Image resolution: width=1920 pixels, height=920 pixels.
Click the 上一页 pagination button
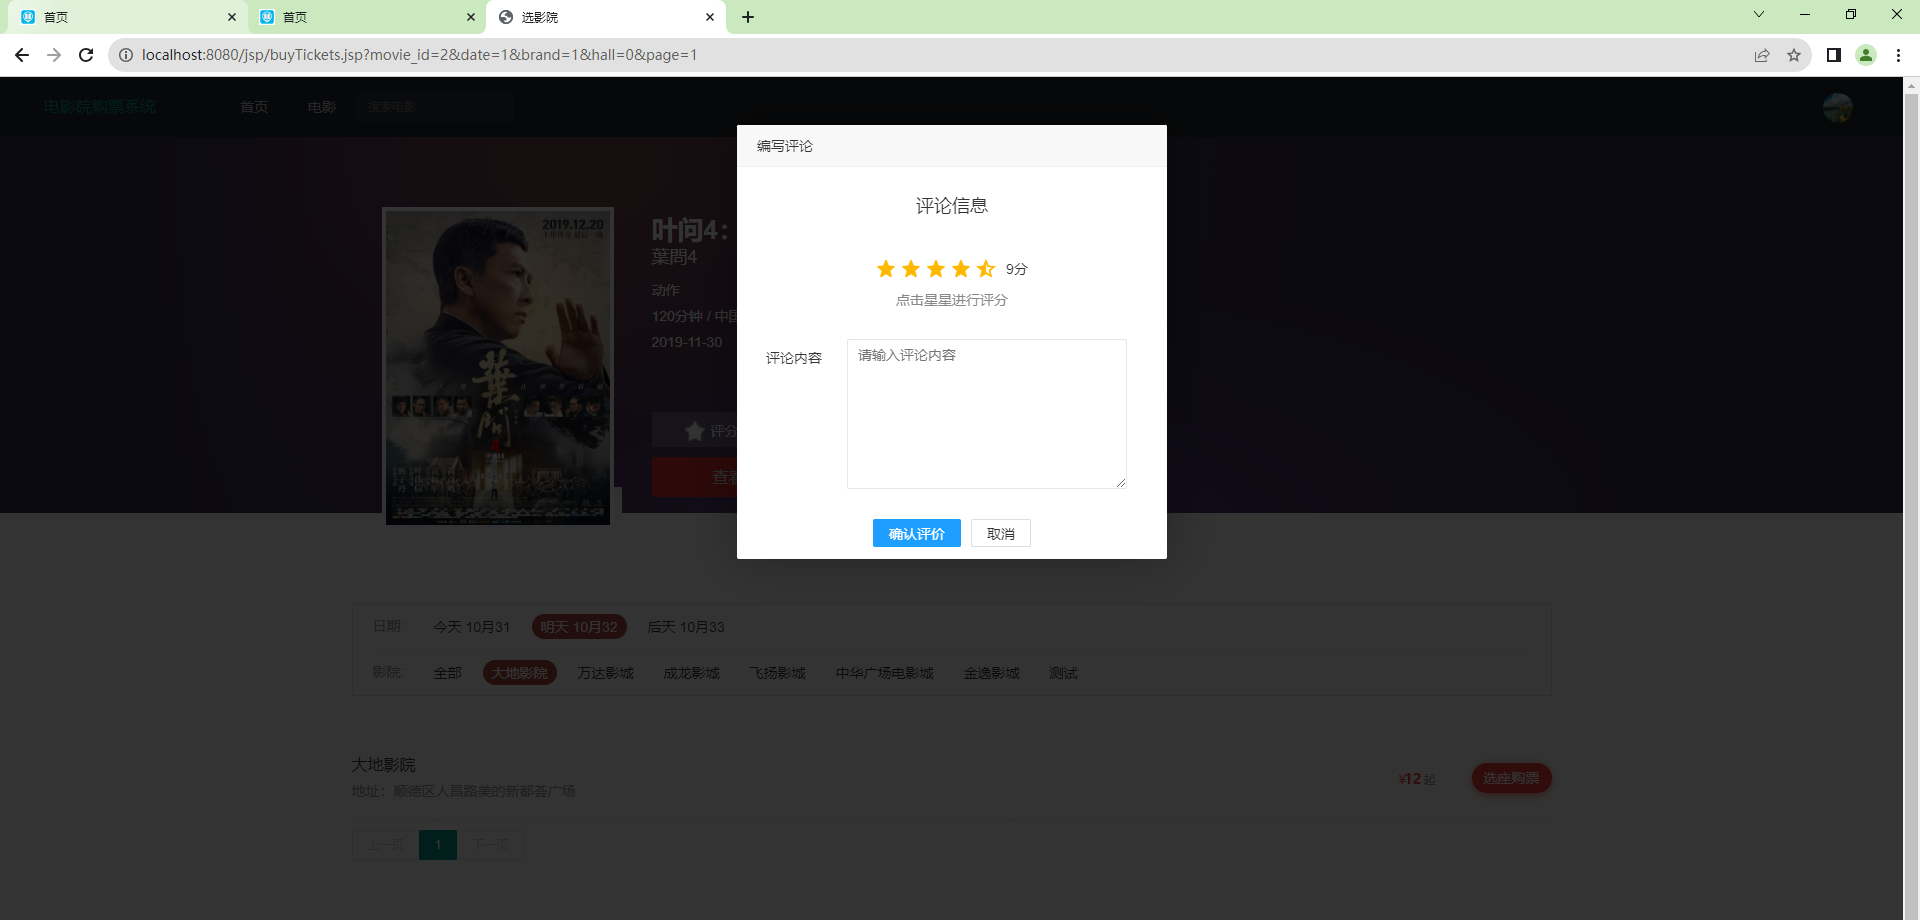[x=386, y=845]
